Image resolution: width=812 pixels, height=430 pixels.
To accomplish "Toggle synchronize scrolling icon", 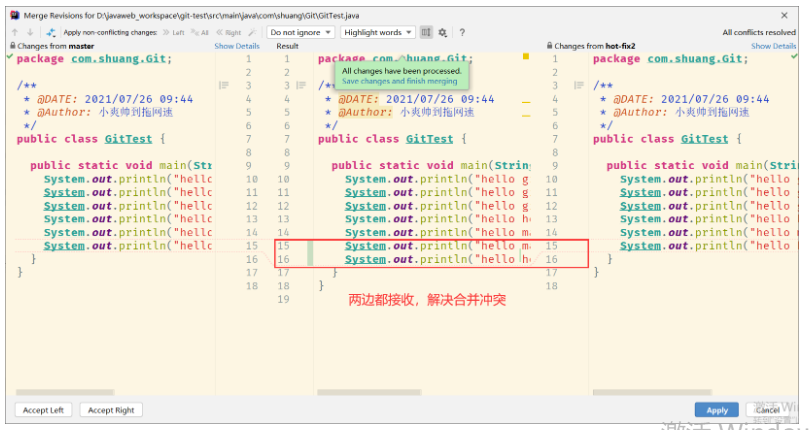I will coord(426,32).
